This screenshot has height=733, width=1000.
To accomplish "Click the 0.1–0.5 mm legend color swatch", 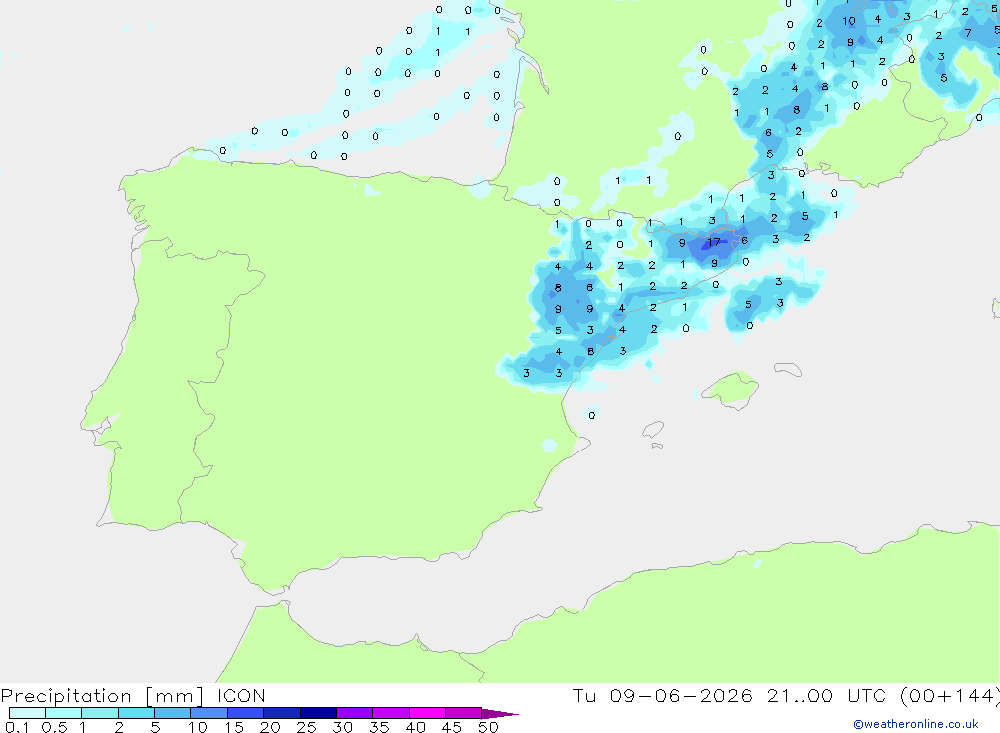I will pyautogui.click(x=27, y=713).
